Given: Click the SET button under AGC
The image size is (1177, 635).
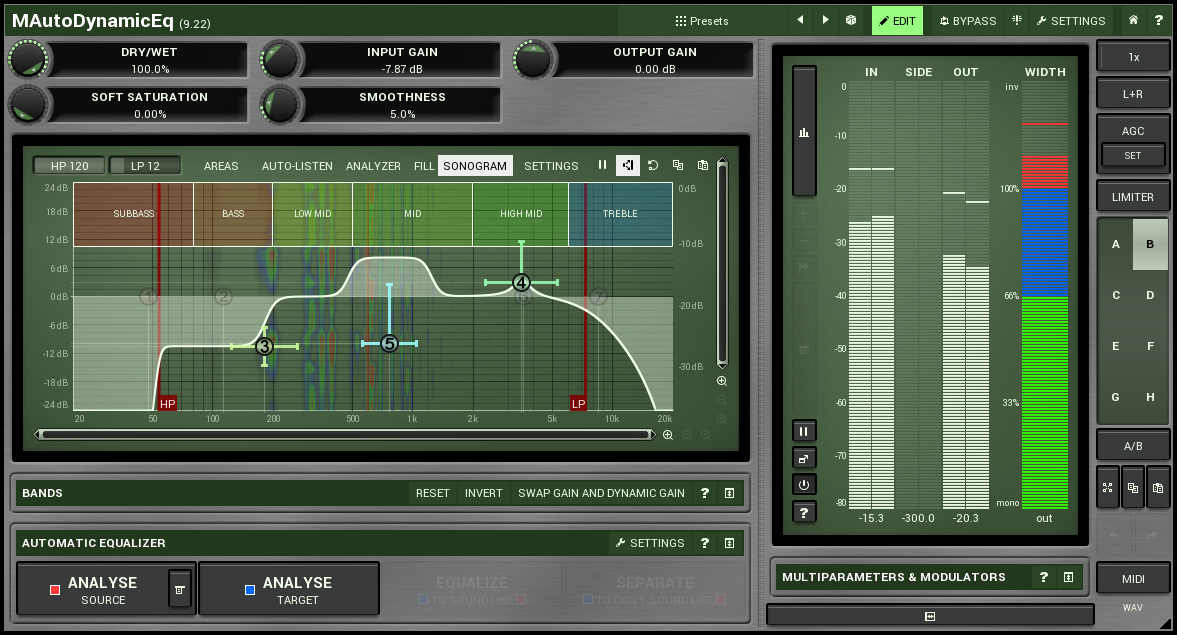Looking at the screenshot, I should point(1133,155).
